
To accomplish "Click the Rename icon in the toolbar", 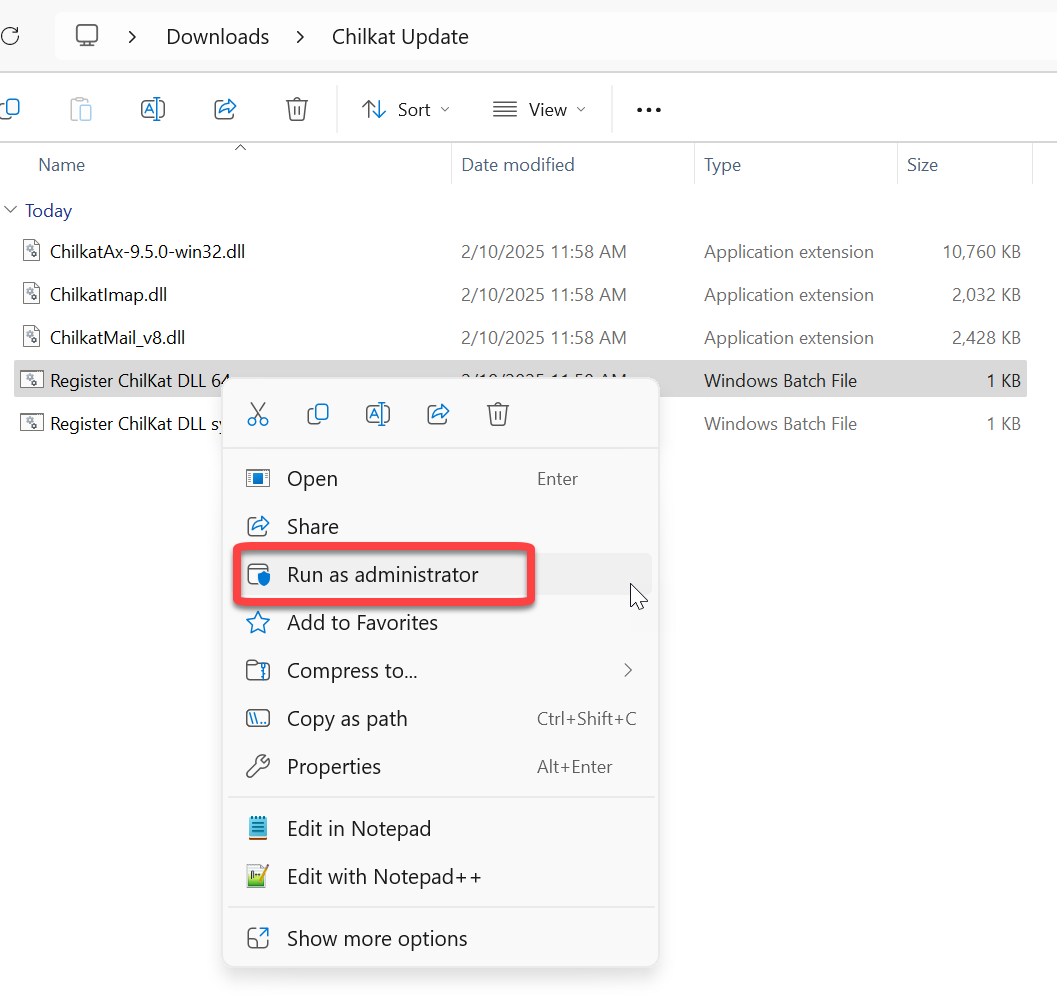I will click(x=153, y=109).
